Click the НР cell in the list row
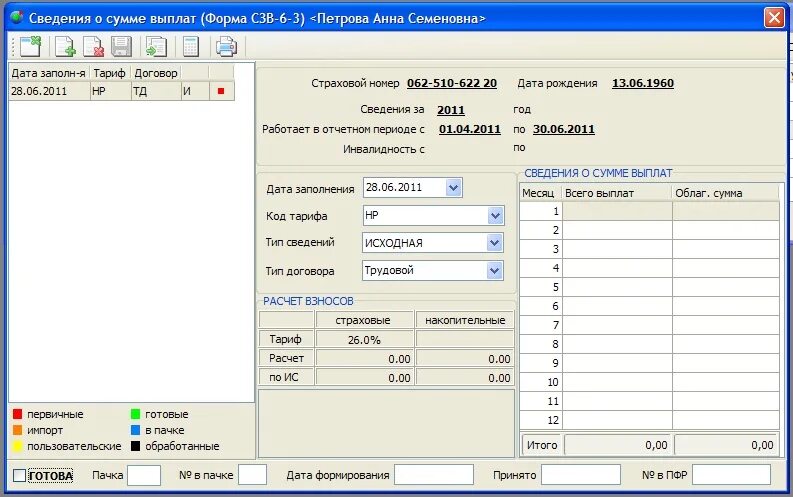Image resolution: width=793 pixels, height=497 pixels. 110,91
